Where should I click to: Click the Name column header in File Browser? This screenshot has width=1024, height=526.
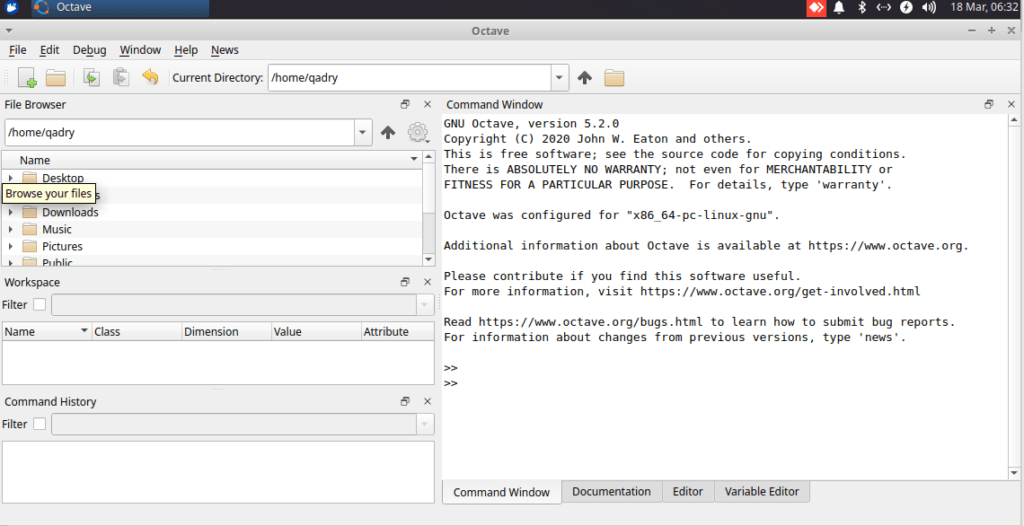(x=212, y=160)
